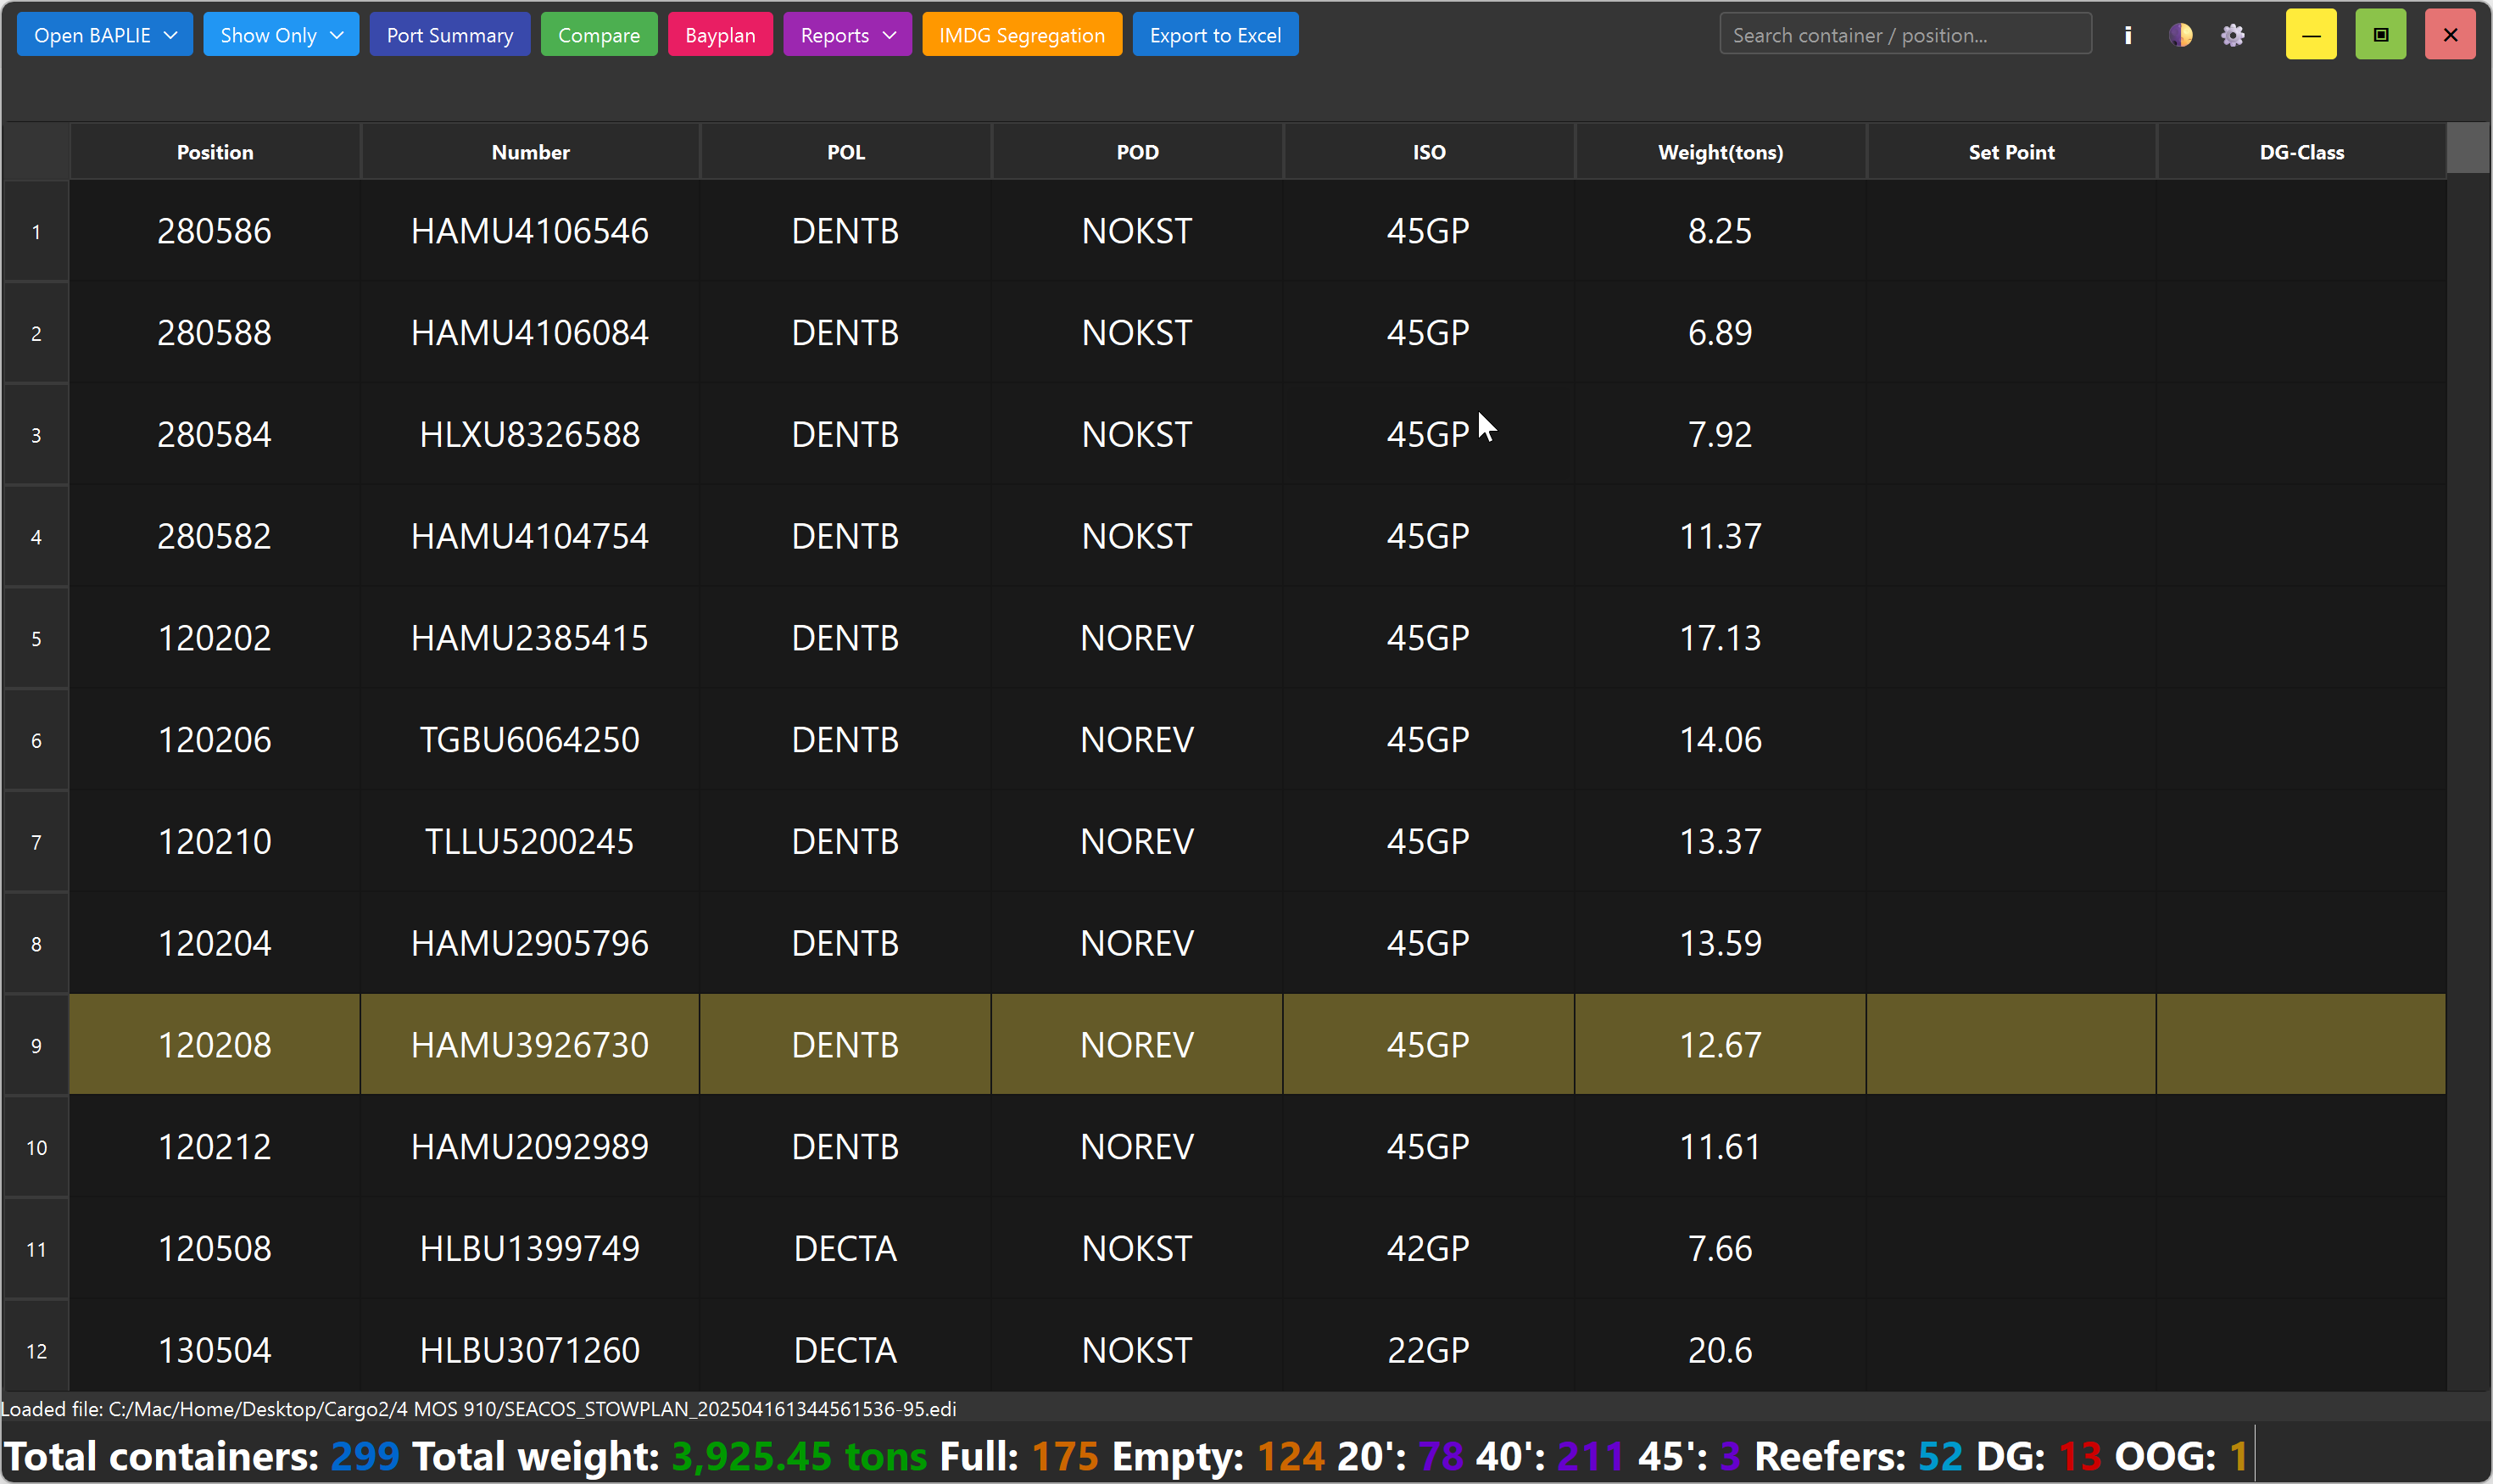
Task: Click container number HLXU8326588
Action: pos(530,434)
